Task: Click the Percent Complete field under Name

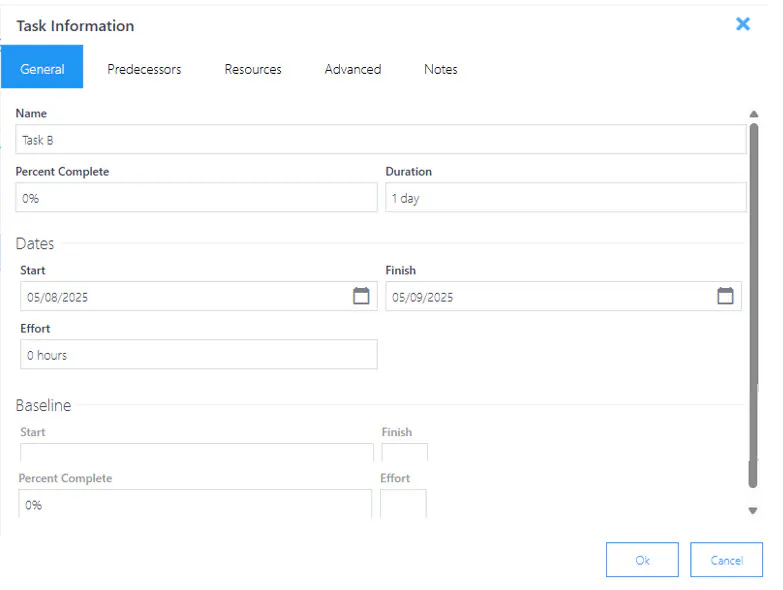Action: [x=196, y=197]
